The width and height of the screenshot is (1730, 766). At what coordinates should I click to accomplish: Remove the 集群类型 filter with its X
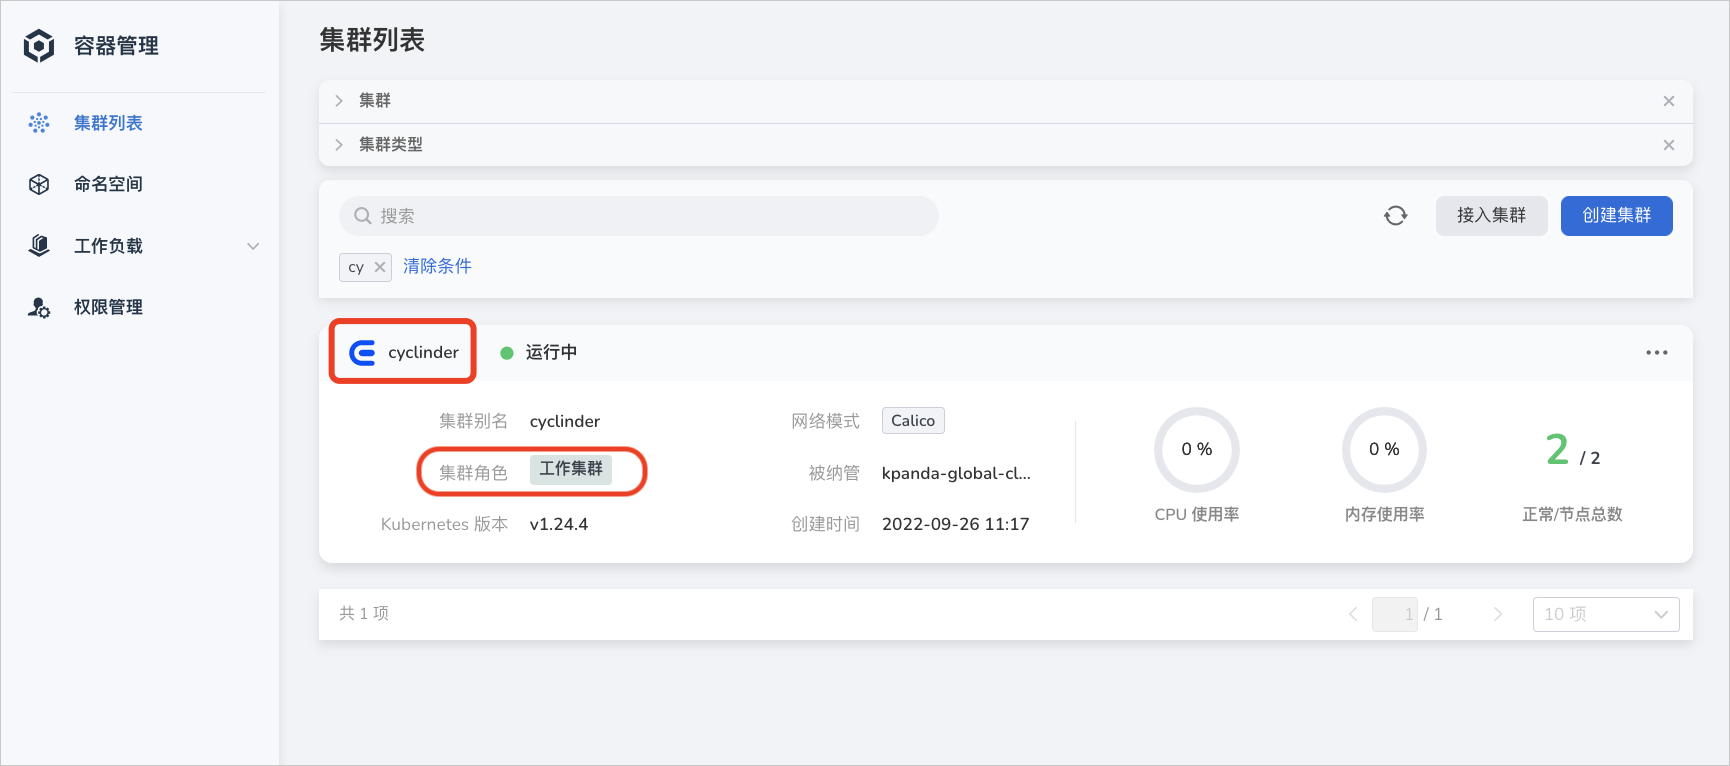pos(1669,145)
